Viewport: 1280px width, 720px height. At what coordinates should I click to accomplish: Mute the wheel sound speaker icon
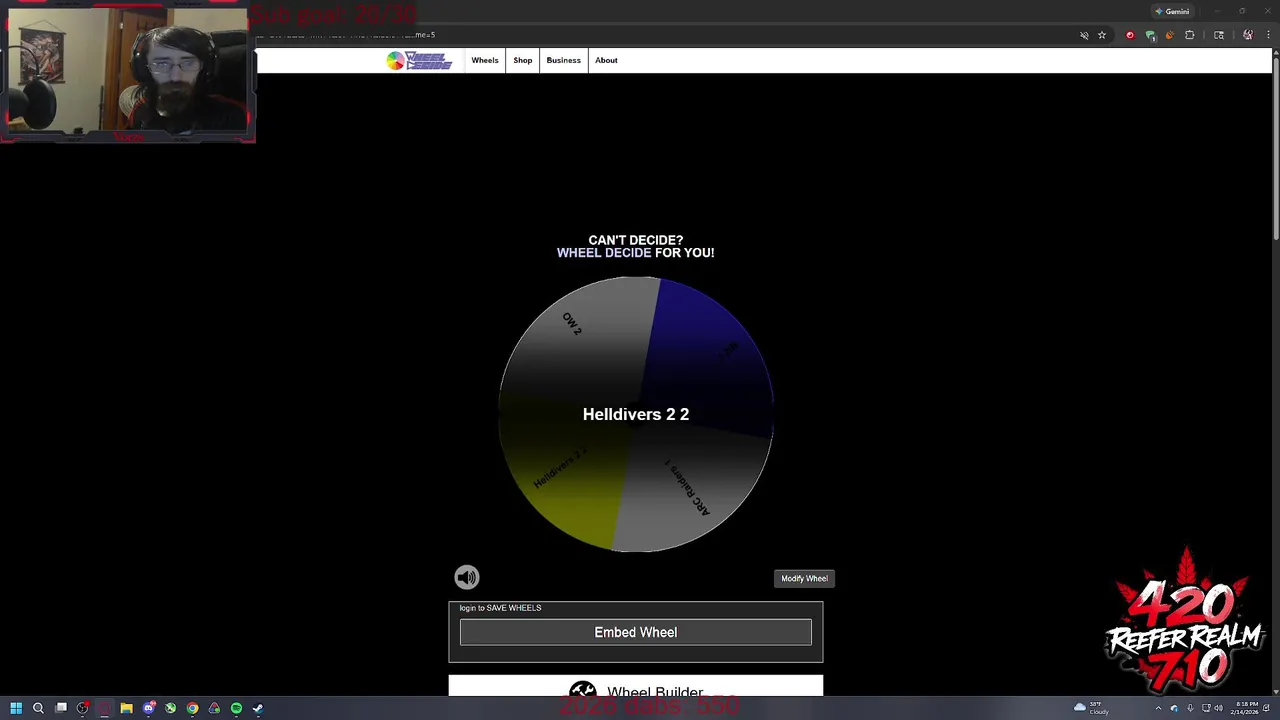tap(467, 577)
